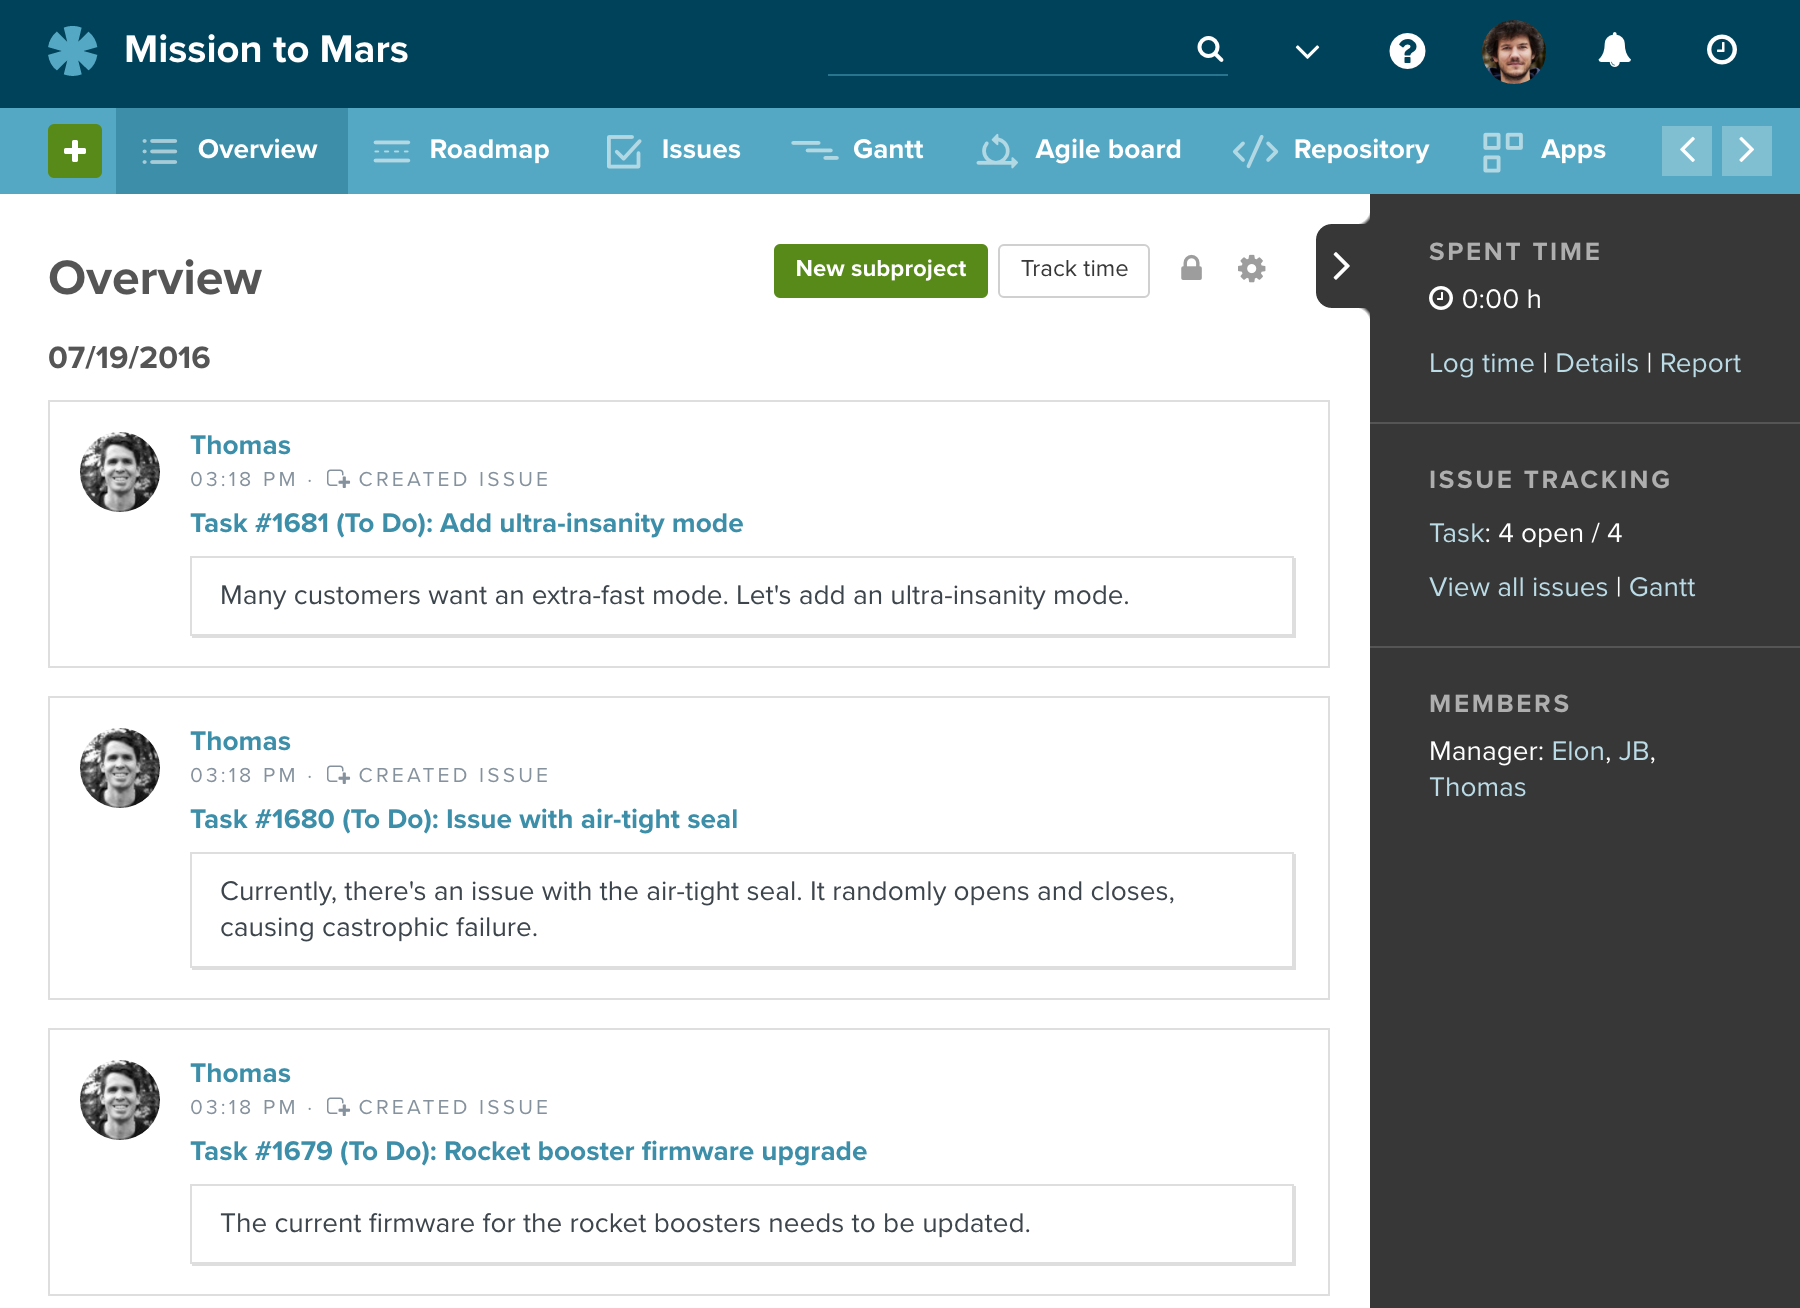Click the rocket boosters firmware description text

tap(625, 1223)
